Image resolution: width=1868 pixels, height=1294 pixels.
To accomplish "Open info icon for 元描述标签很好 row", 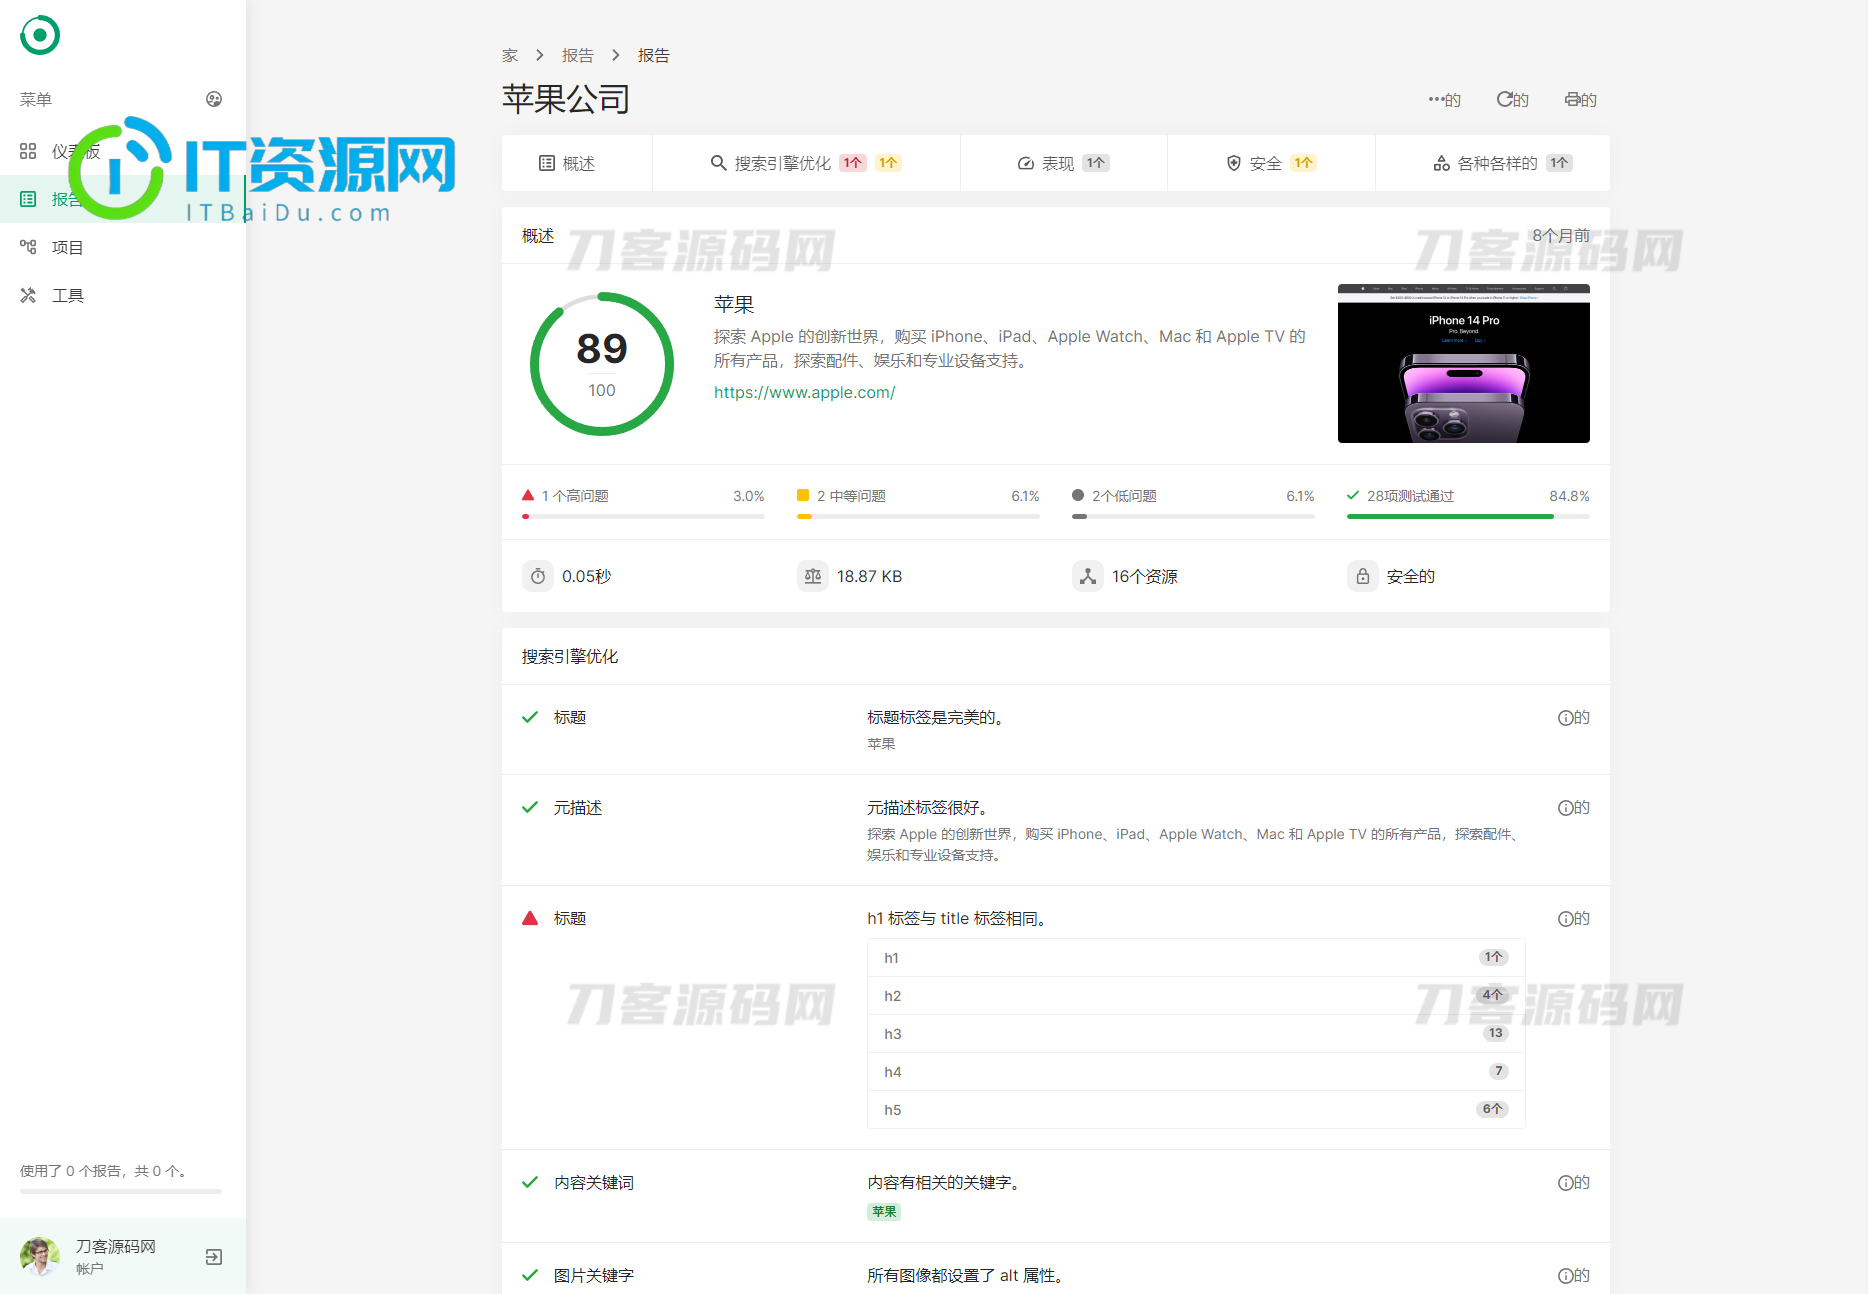I will [1573, 807].
